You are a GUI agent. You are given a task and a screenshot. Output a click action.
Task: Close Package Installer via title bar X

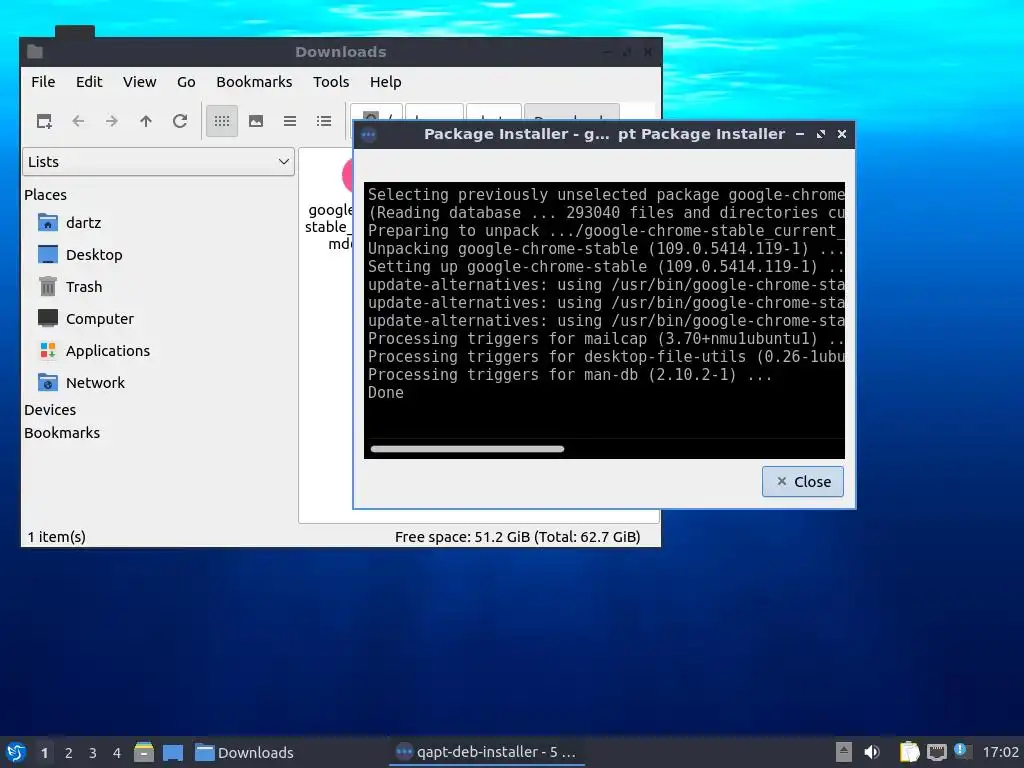tap(842, 134)
